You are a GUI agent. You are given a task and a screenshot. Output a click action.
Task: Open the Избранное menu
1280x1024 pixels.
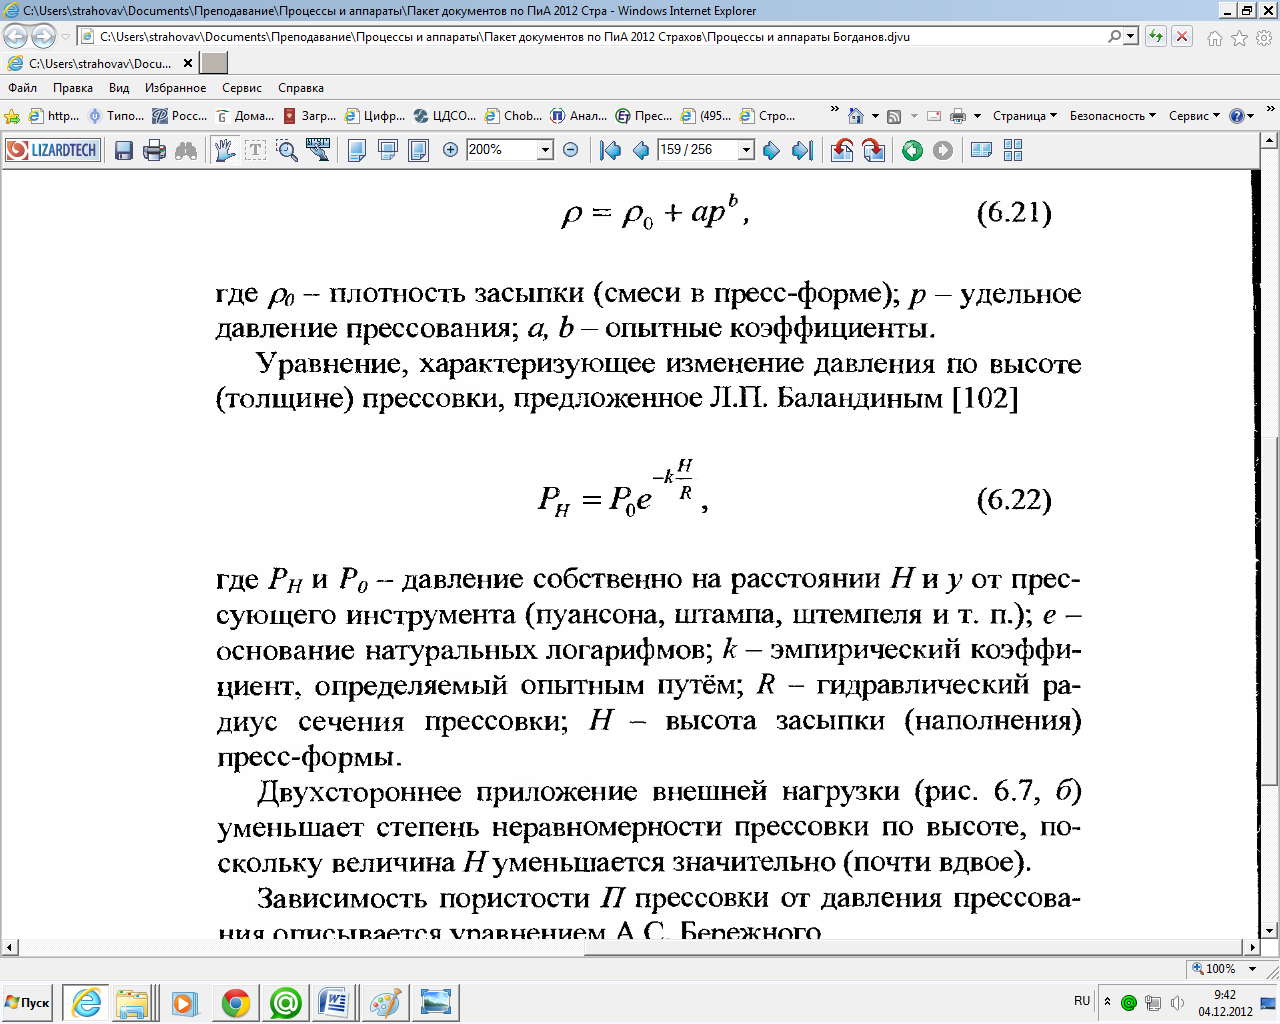coord(175,88)
